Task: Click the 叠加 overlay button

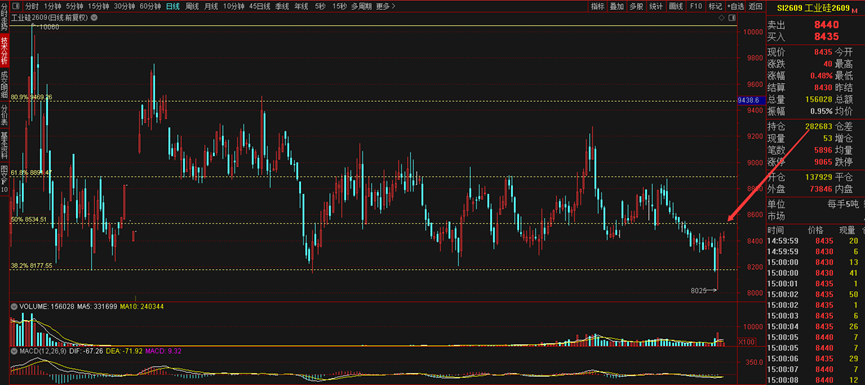Action: 617,7
